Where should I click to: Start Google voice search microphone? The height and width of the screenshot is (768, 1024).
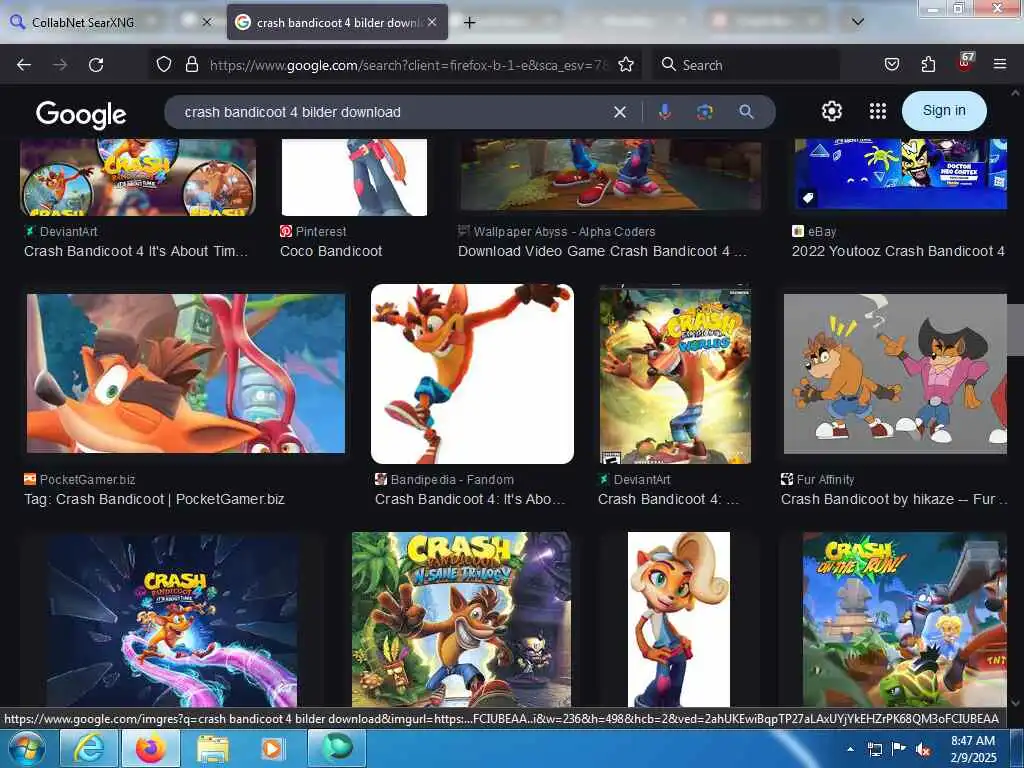tap(664, 112)
